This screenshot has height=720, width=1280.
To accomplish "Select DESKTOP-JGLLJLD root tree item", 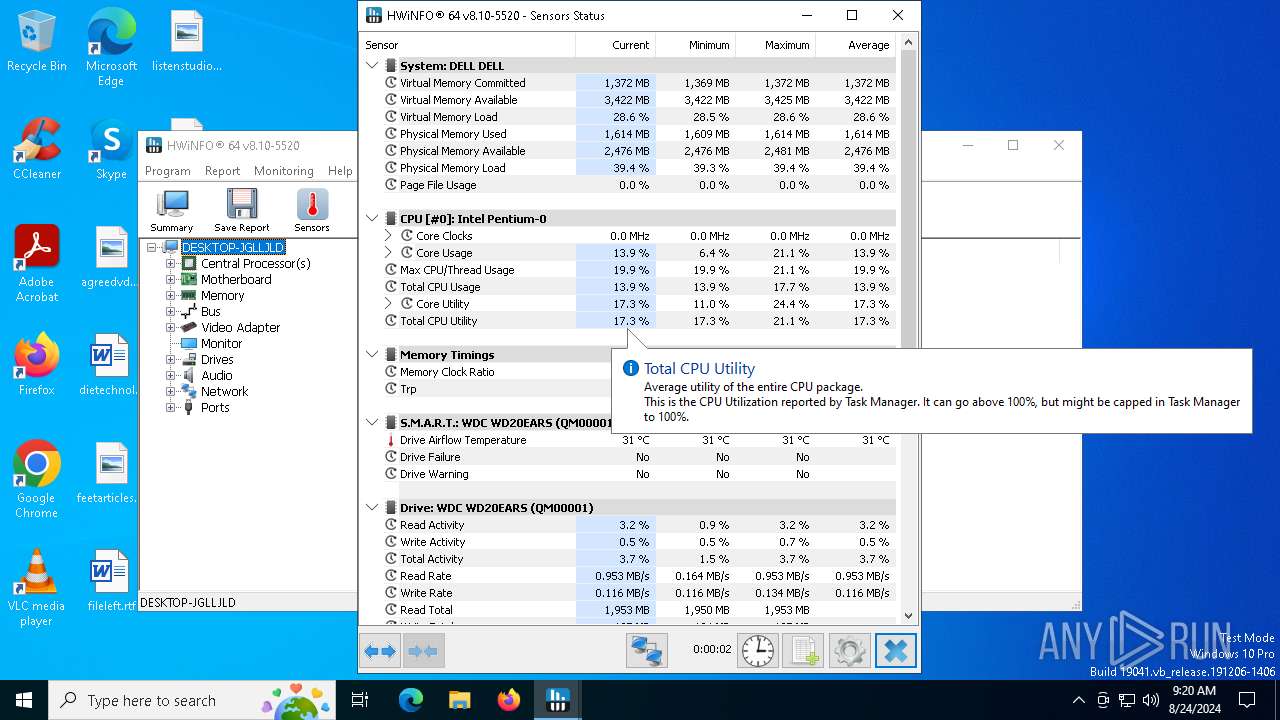I will tap(233, 248).
